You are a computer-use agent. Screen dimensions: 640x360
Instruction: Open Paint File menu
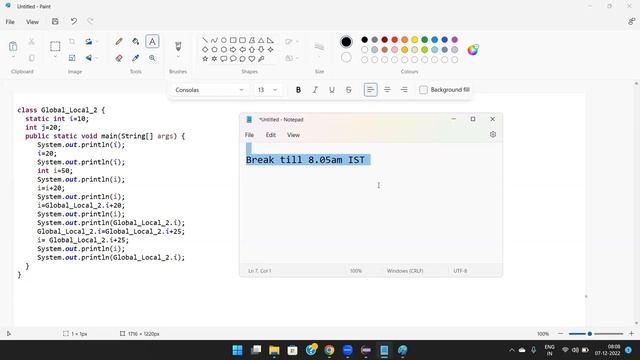coord(10,22)
